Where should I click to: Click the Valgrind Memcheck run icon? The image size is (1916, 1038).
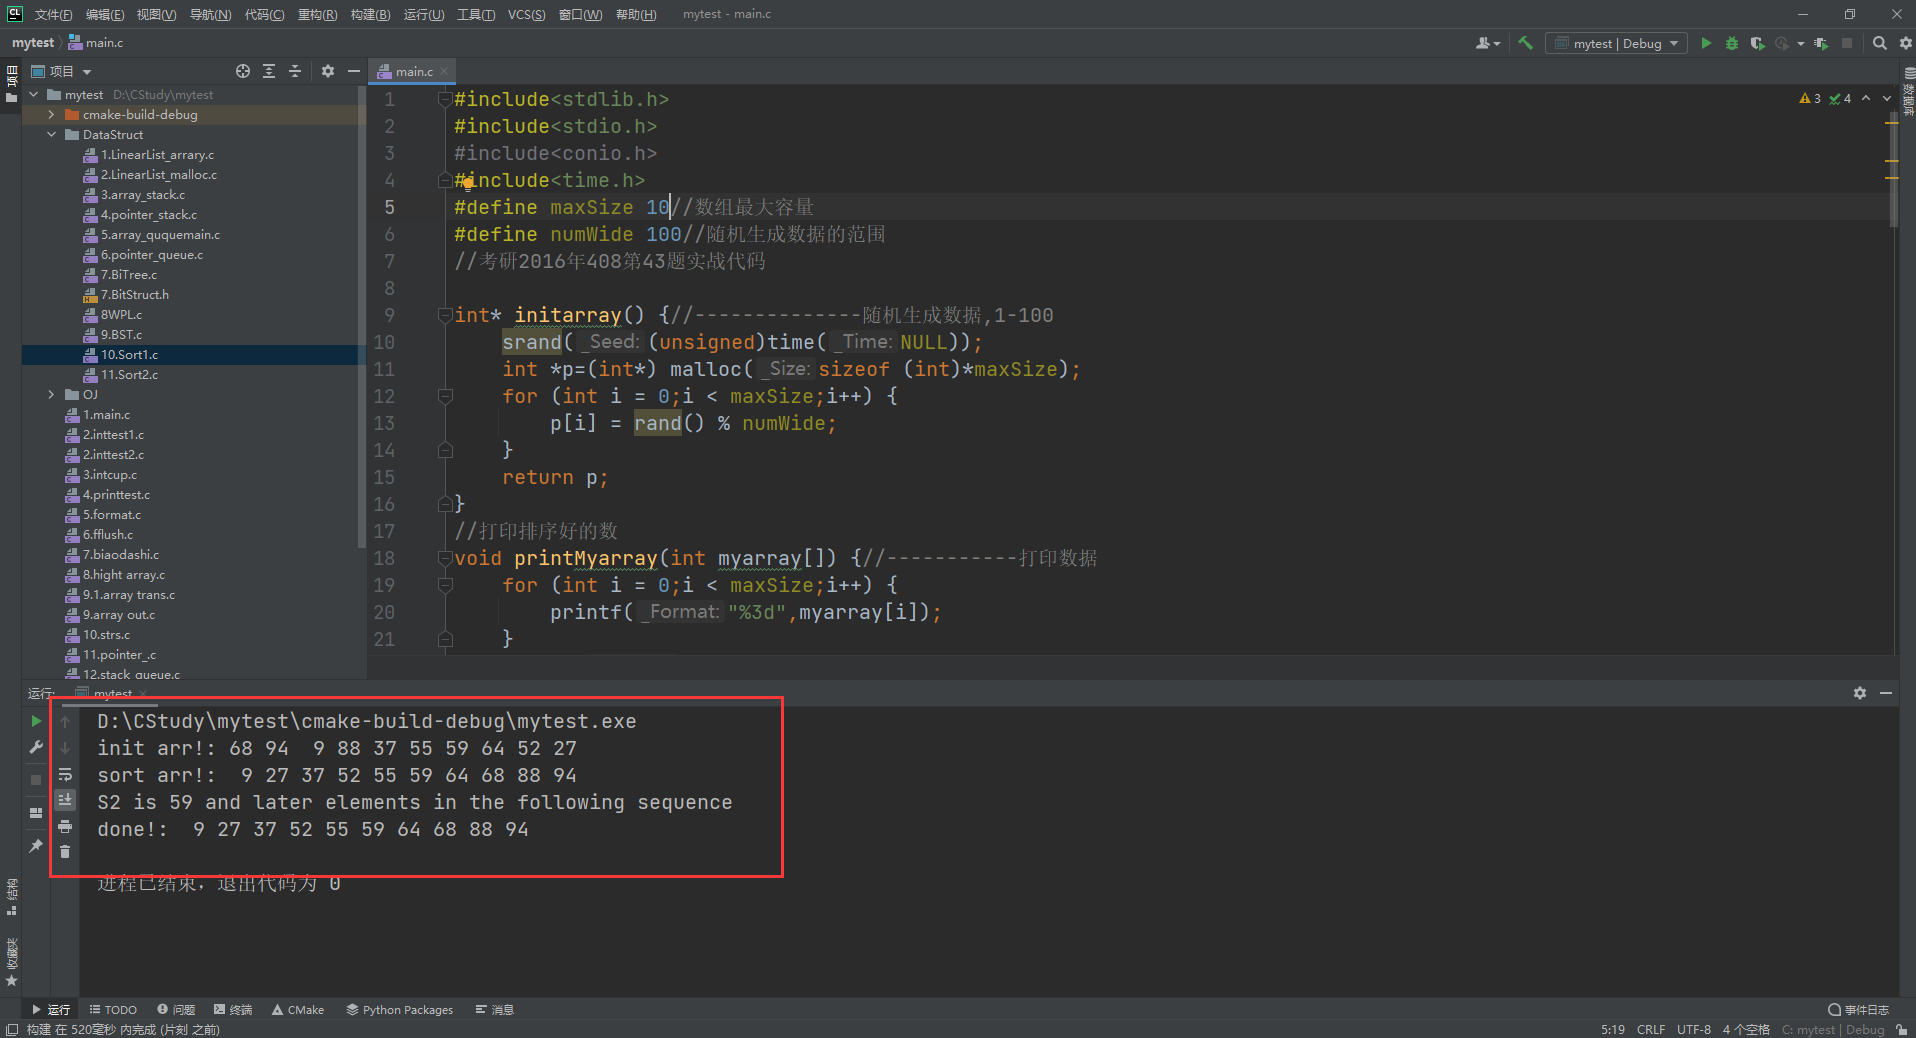pos(1821,43)
